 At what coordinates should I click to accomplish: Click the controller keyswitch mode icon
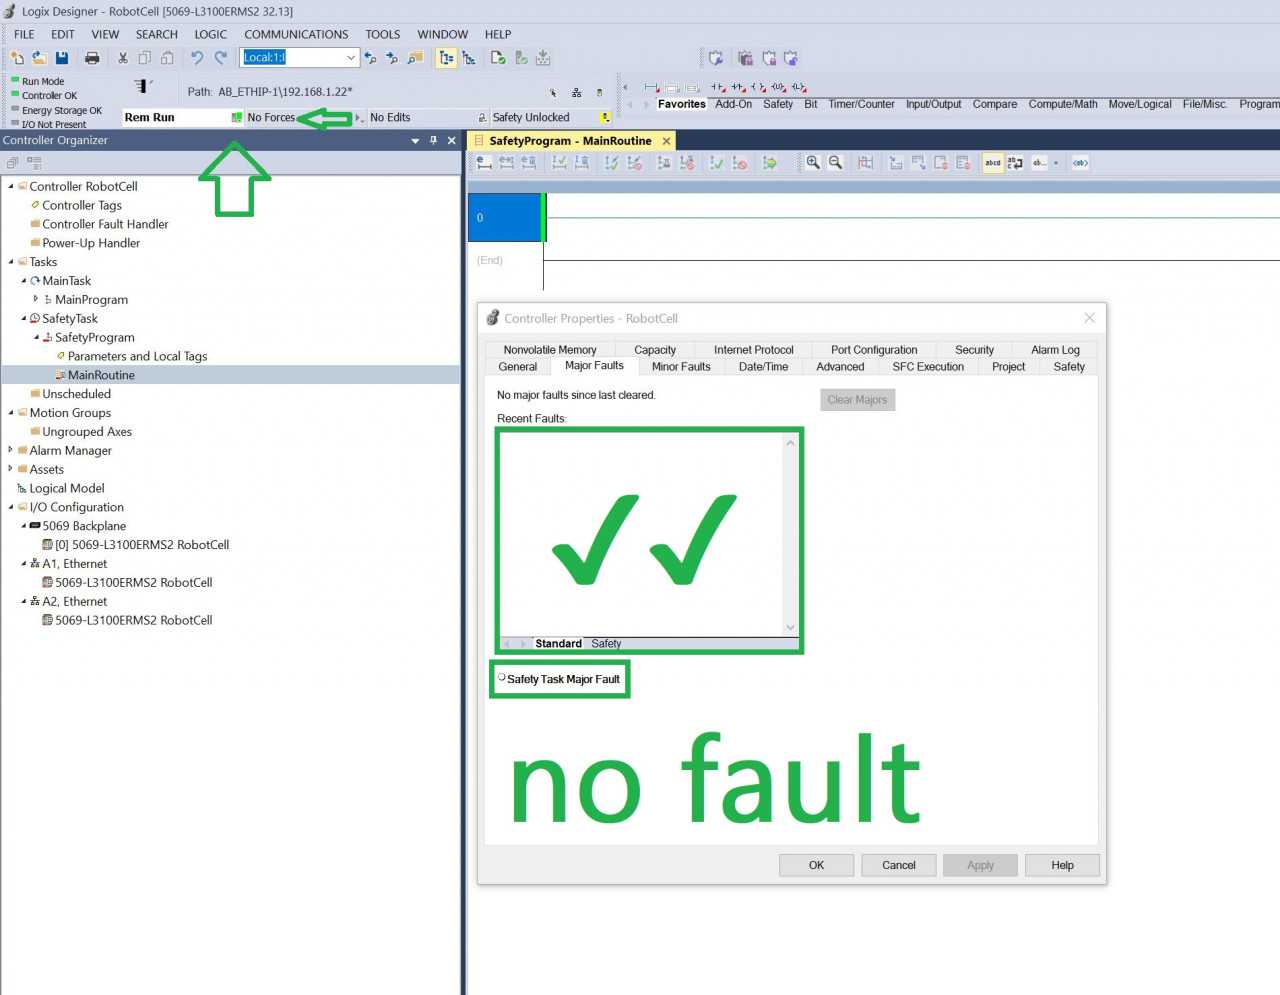[143, 86]
